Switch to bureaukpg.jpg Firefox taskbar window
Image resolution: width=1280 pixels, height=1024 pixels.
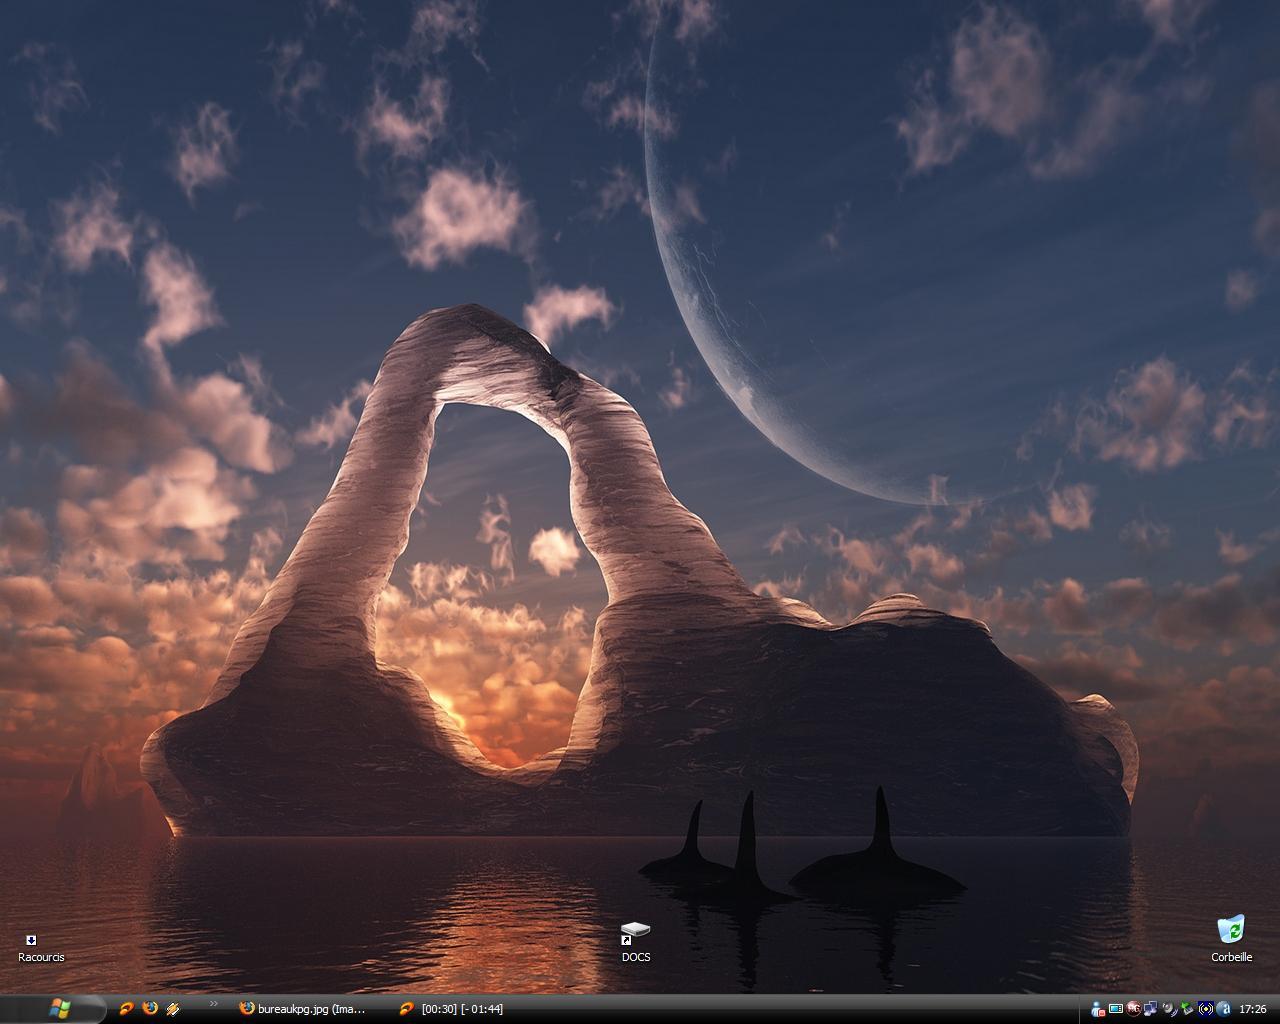pyautogui.click(x=303, y=1009)
